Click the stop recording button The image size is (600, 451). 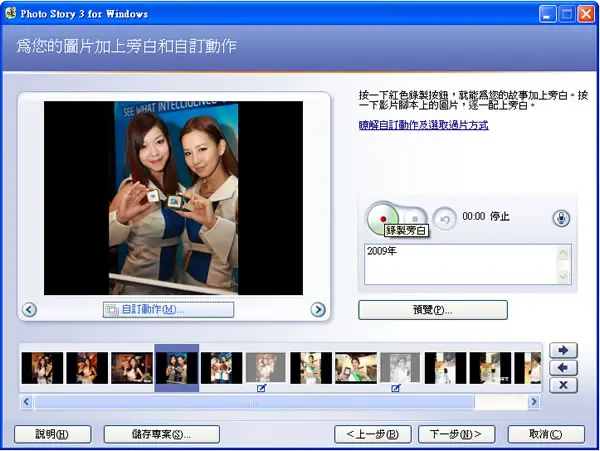tap(414, 219)
